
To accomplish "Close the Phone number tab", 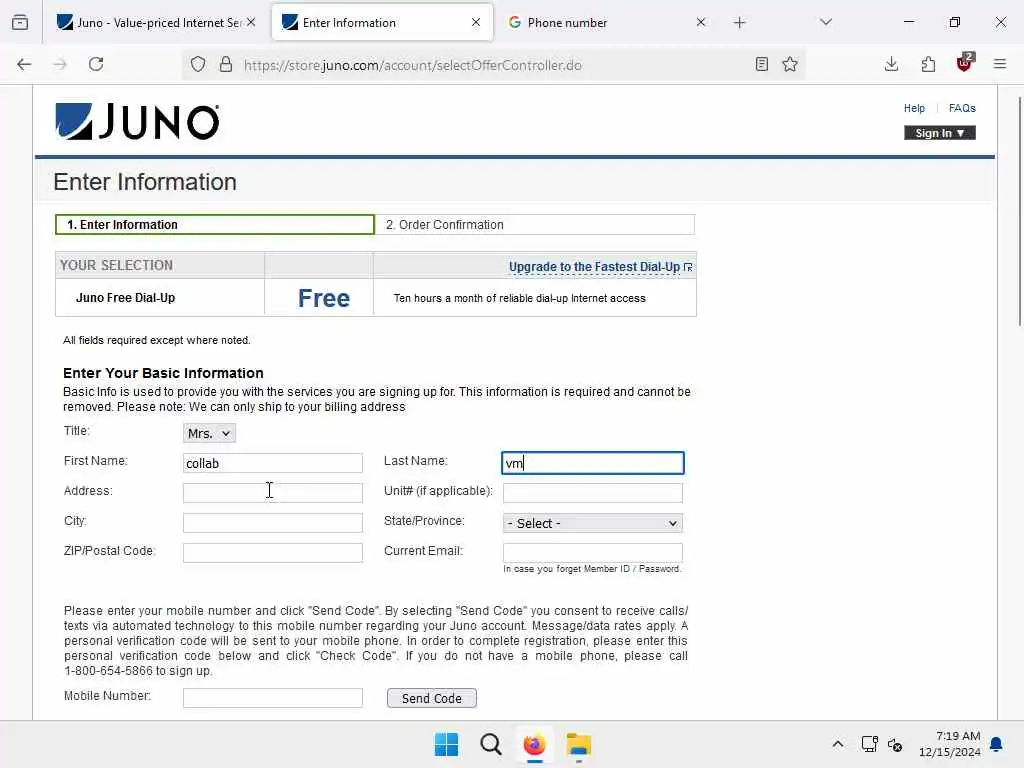I will (701, 22).
